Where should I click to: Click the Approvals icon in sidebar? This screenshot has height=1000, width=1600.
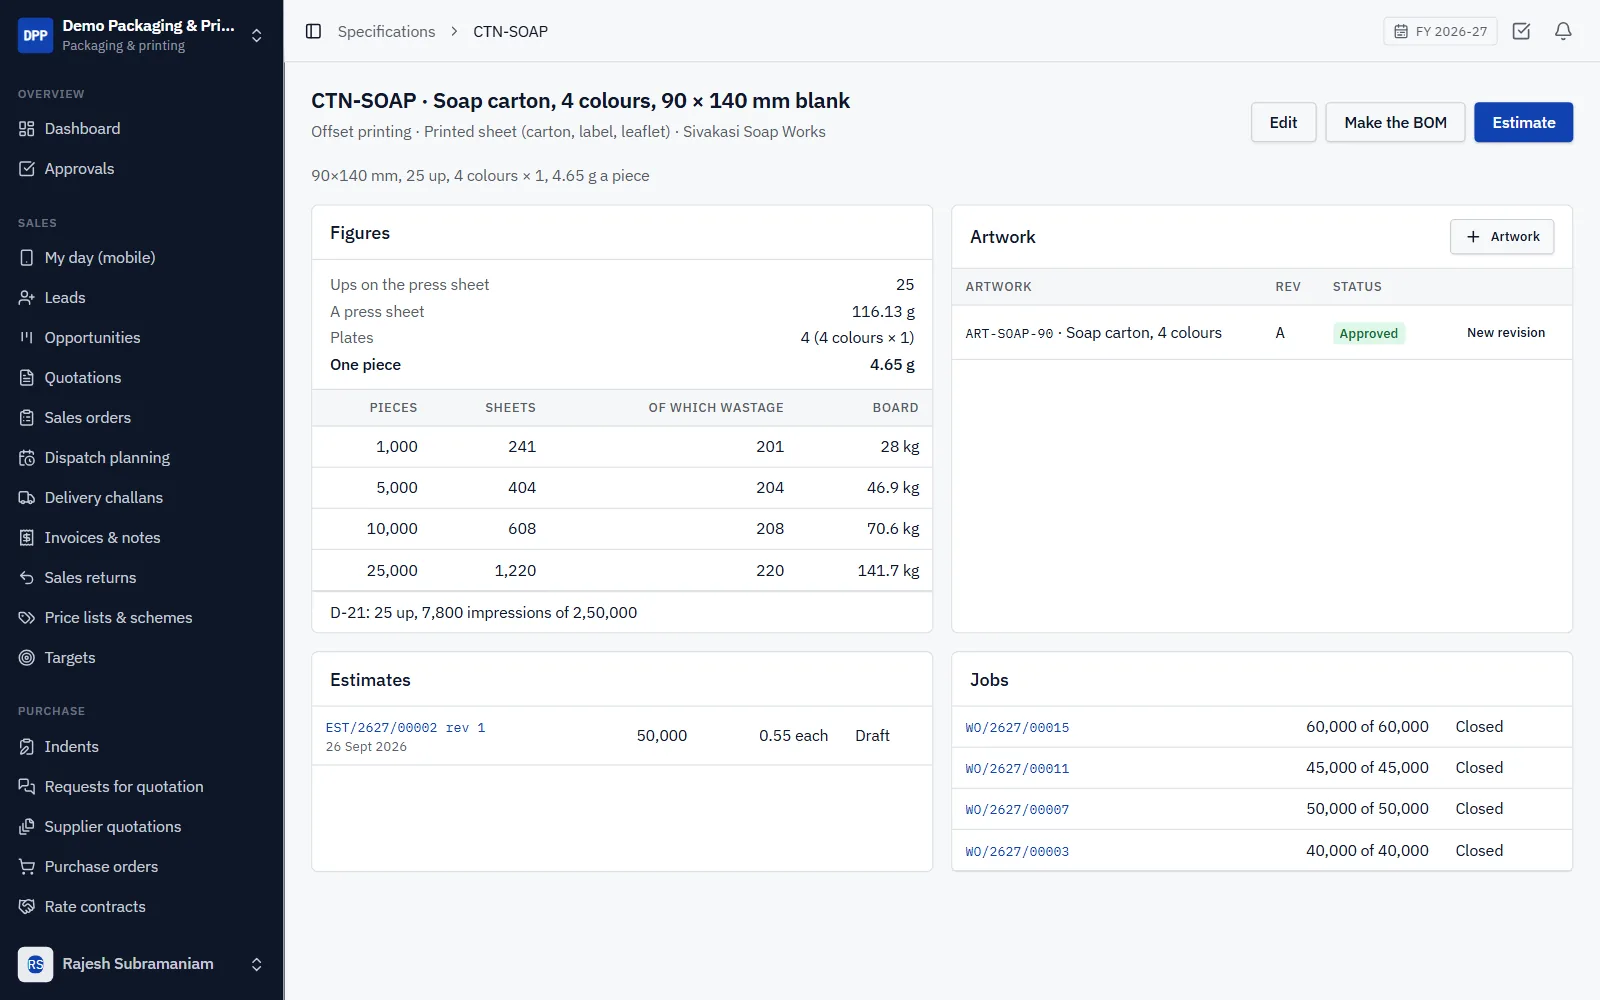[x=27, y=169]
